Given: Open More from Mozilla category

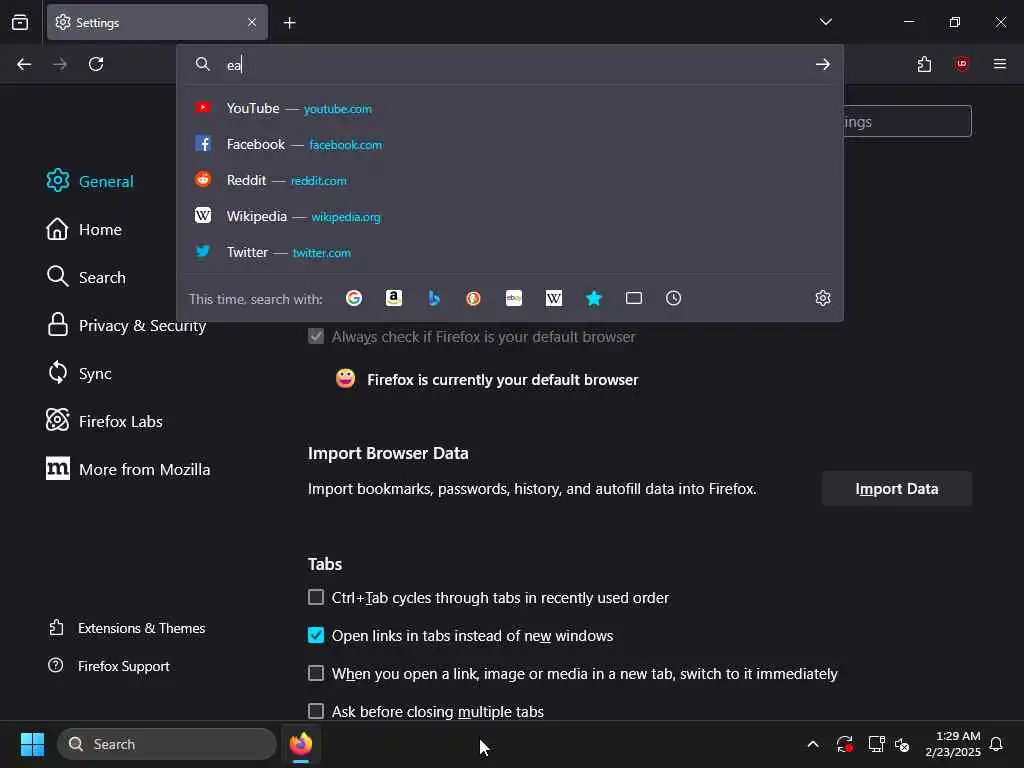Looking at the screenshot, I should click(128, 469).
